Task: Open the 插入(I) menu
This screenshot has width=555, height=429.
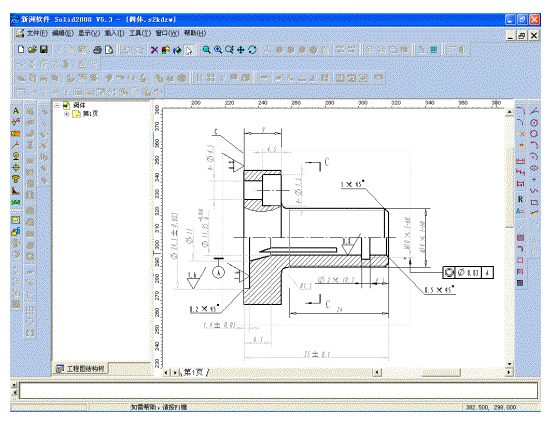Action: click(x=114, y=33)
